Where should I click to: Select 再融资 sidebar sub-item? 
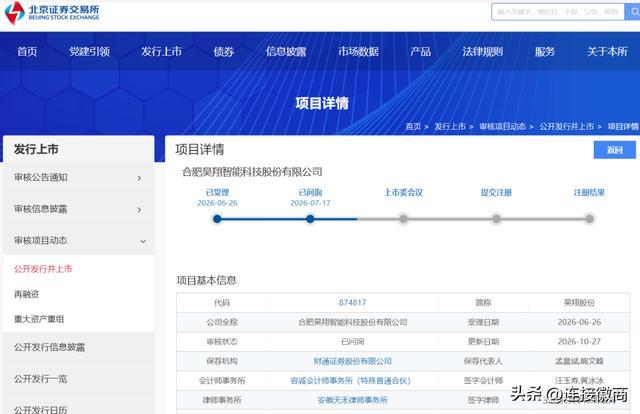pos(27,294)
